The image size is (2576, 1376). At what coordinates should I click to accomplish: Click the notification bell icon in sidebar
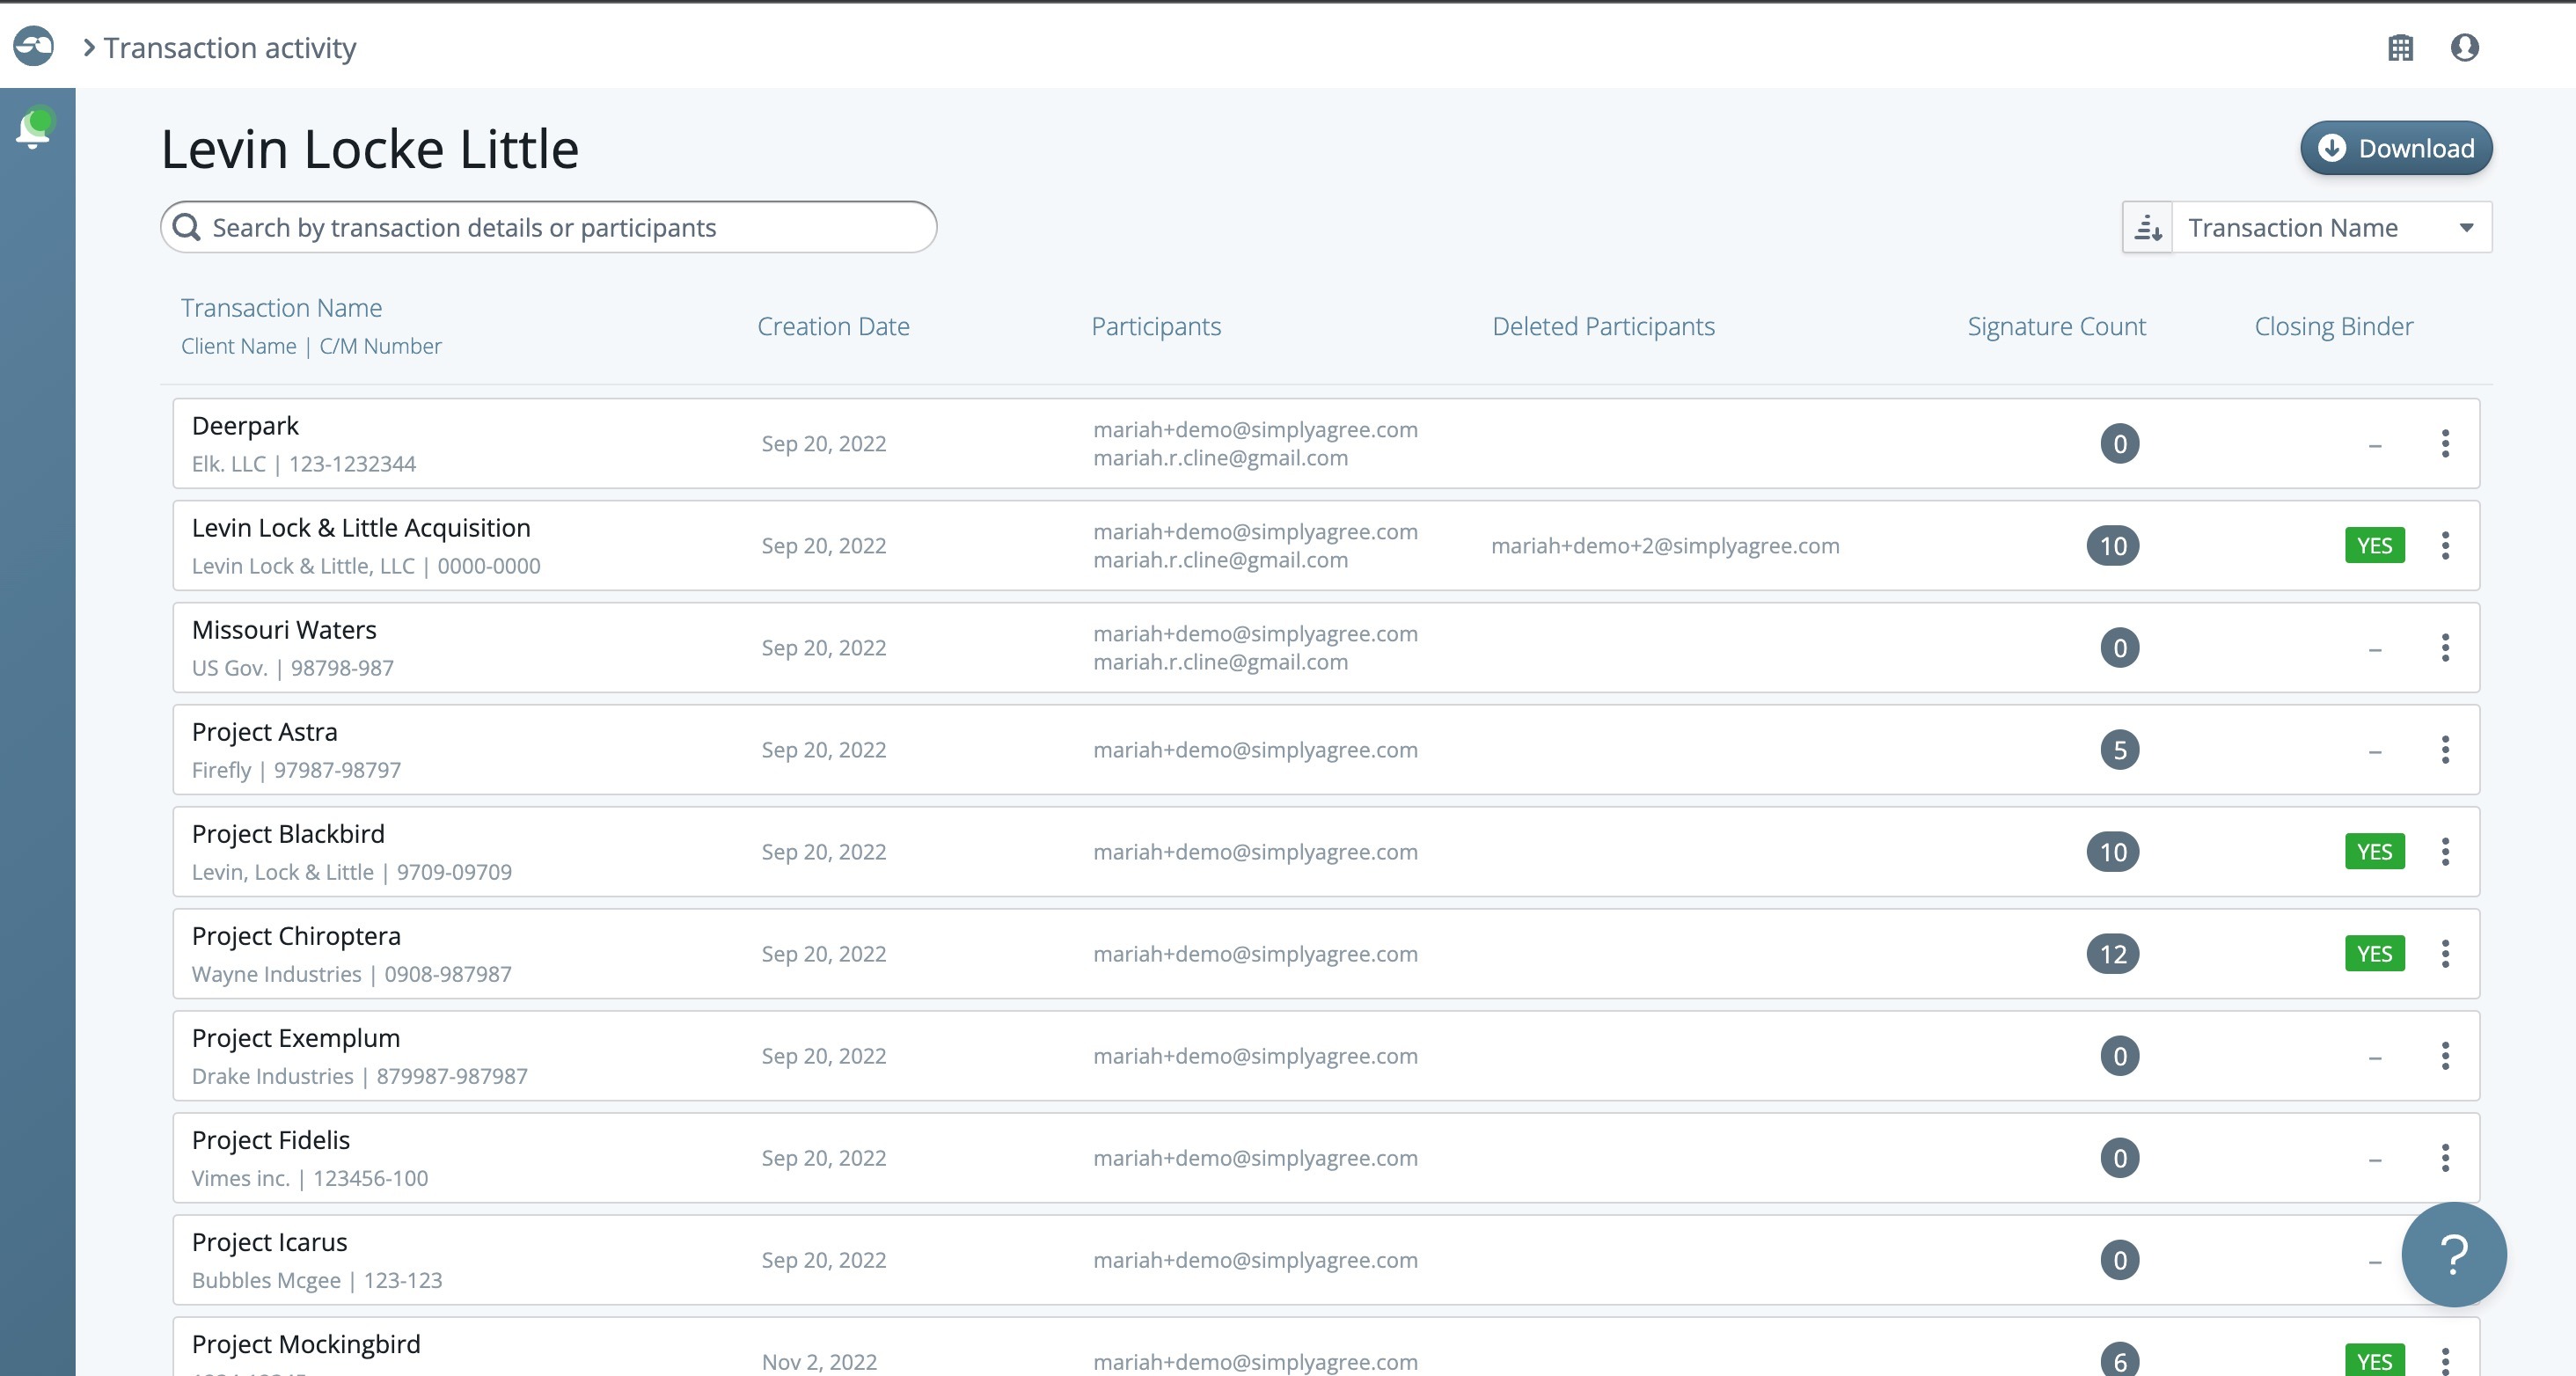coord(34,129)
